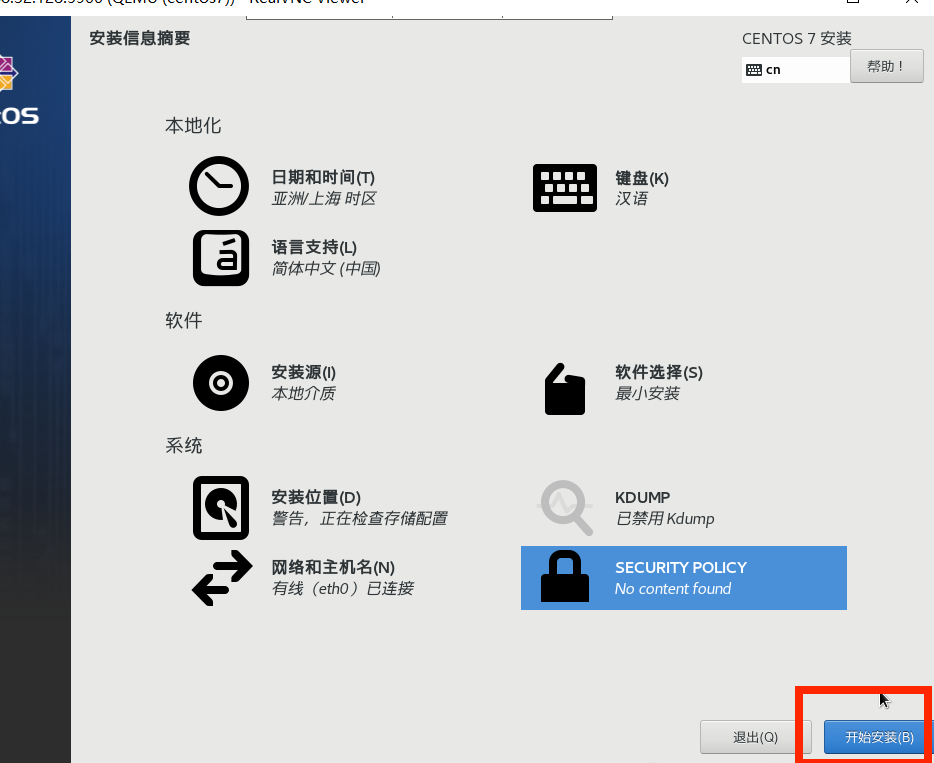Click the cn keyboard layout indicator
934x763 pixels.
click(x=795, y=70)
